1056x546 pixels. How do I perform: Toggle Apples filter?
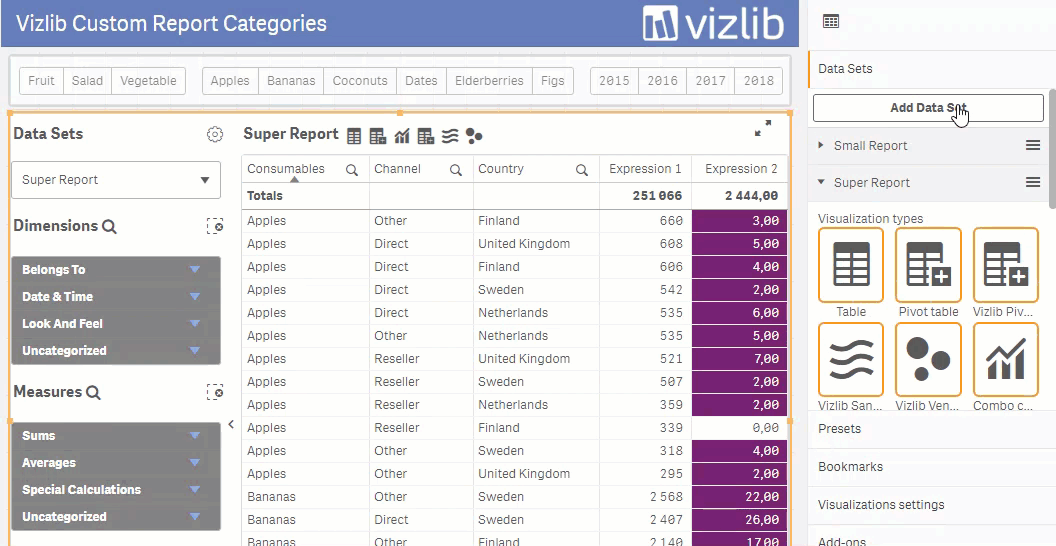[x=230, y=81]
